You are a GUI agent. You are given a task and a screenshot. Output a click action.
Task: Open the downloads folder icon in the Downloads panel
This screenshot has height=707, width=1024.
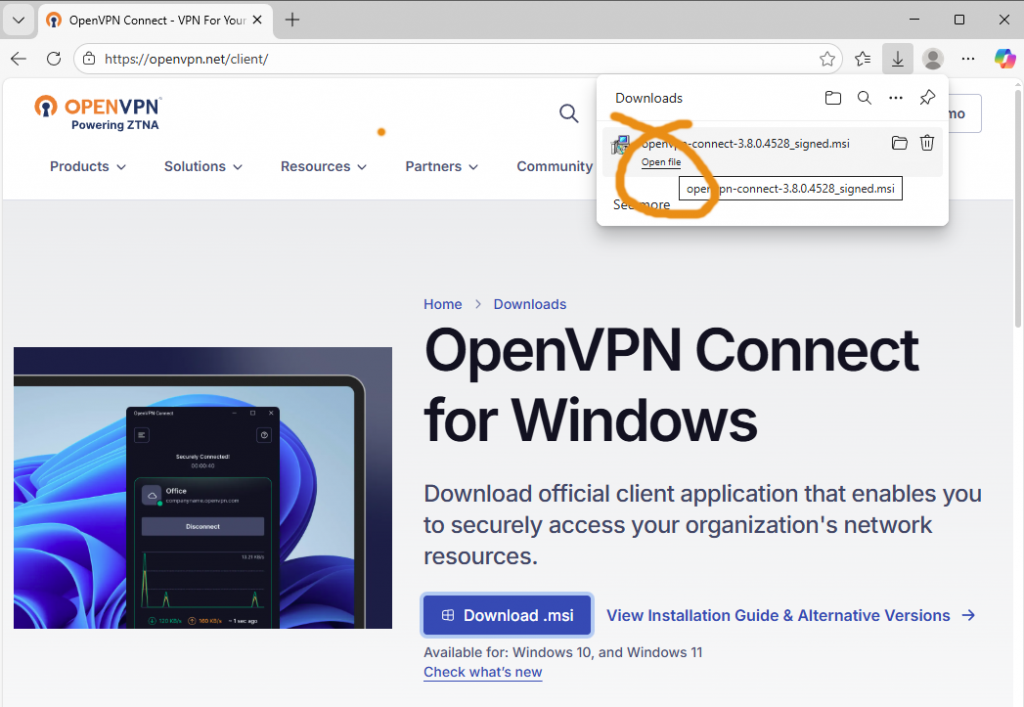[x=833, y=98]
